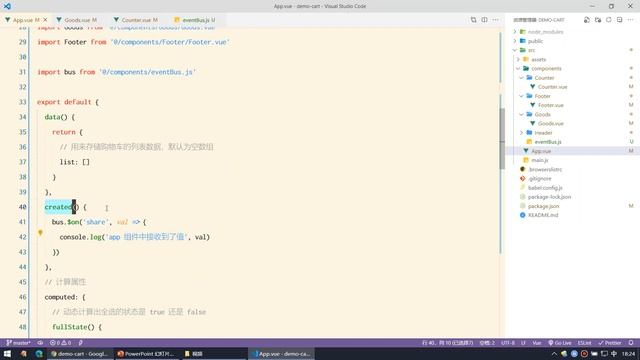
Task: Open Counter.vue in the Explorer tree
Action: [x=552, y=87]
